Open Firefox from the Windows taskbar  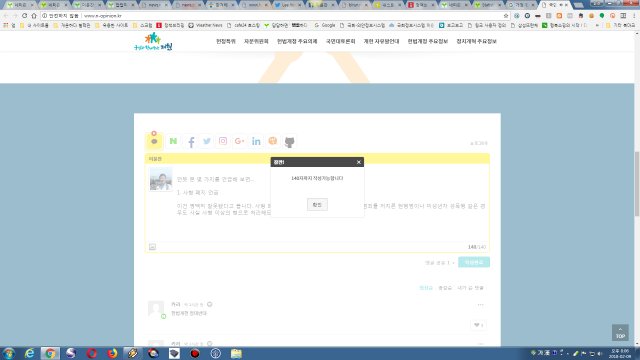coord(112,353)
